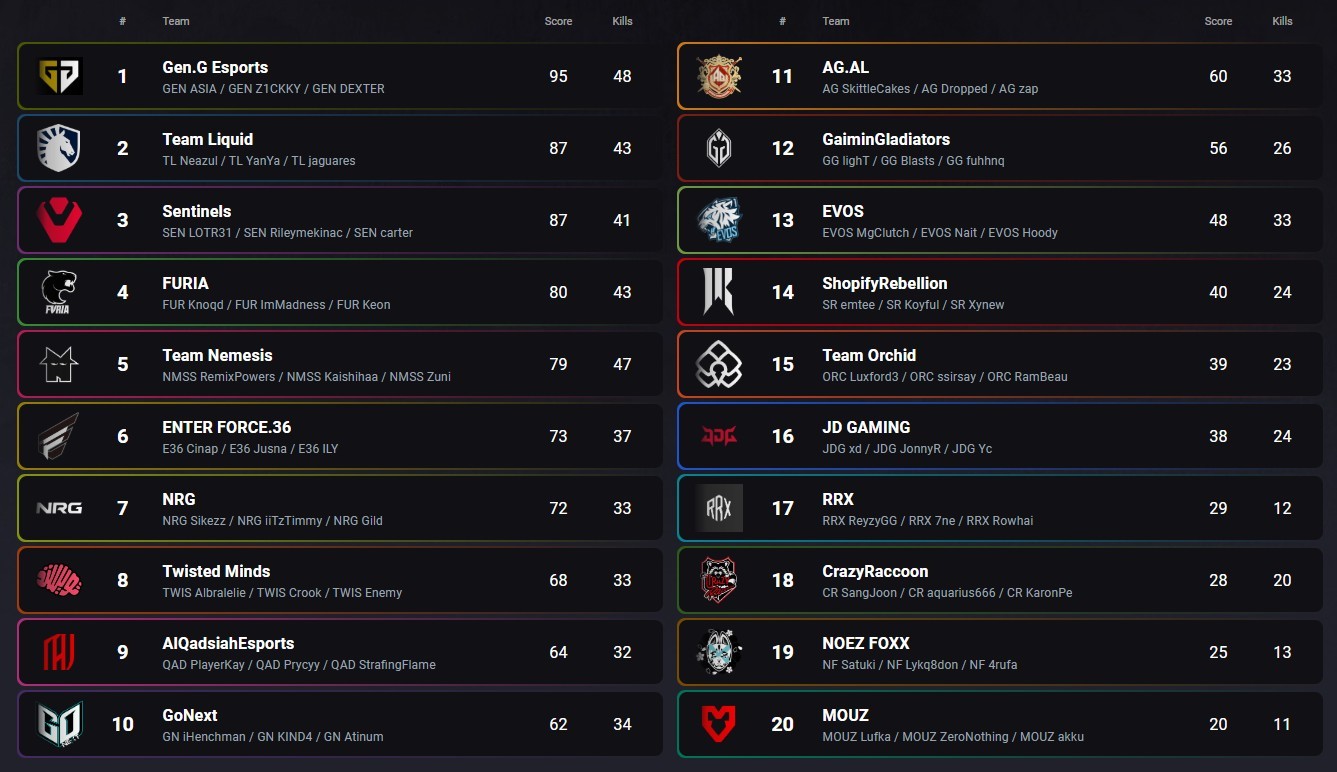Click the Gen.G Esports team logo
1337x772 pixels.
click(59, 76)
